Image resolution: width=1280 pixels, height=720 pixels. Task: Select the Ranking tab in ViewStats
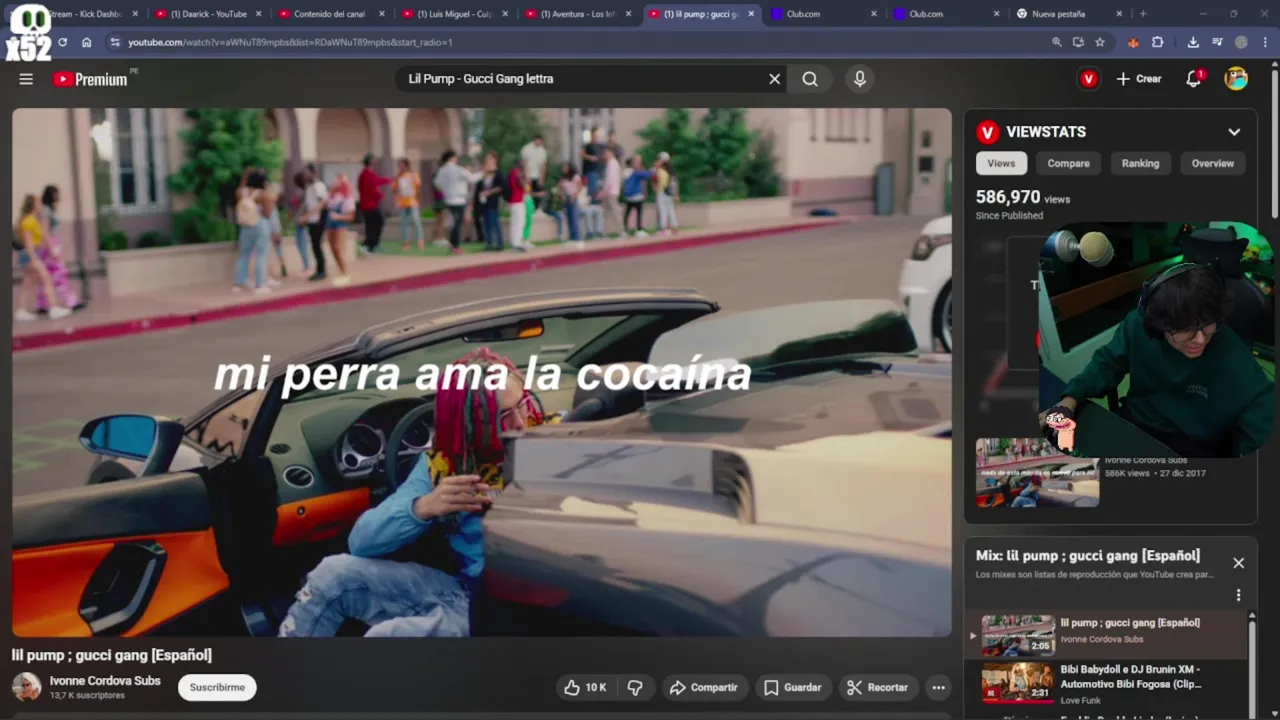pos(1140,163)
